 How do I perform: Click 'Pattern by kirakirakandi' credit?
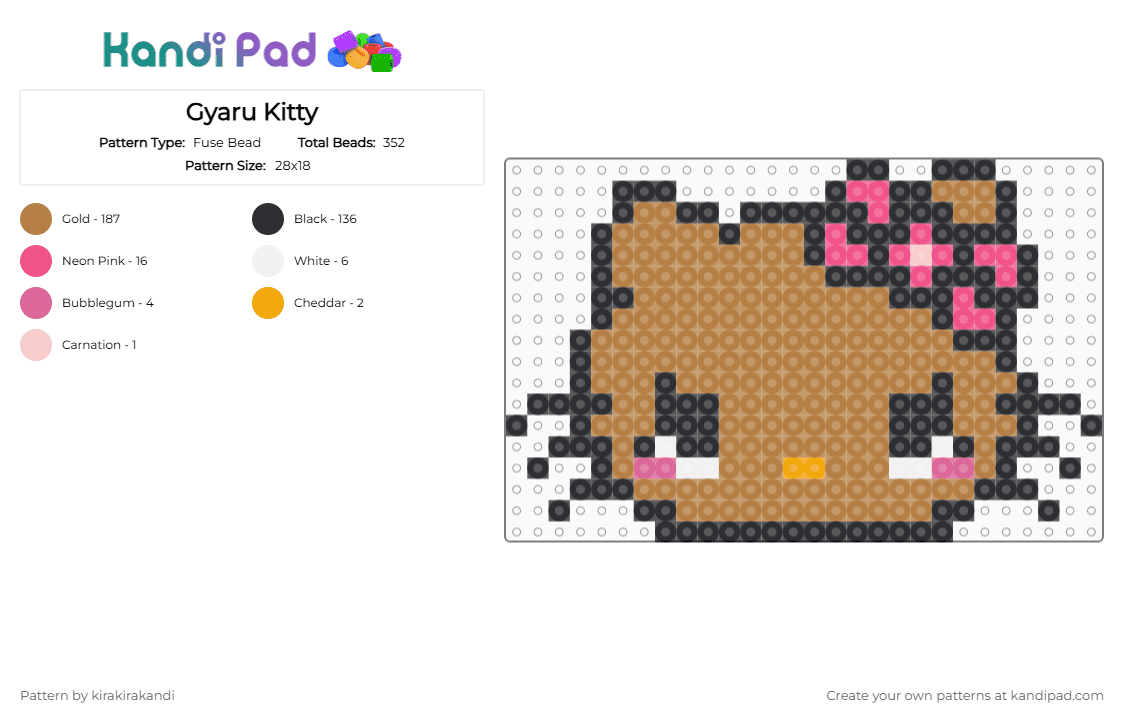pyautogui.click(x=97, y=696)
